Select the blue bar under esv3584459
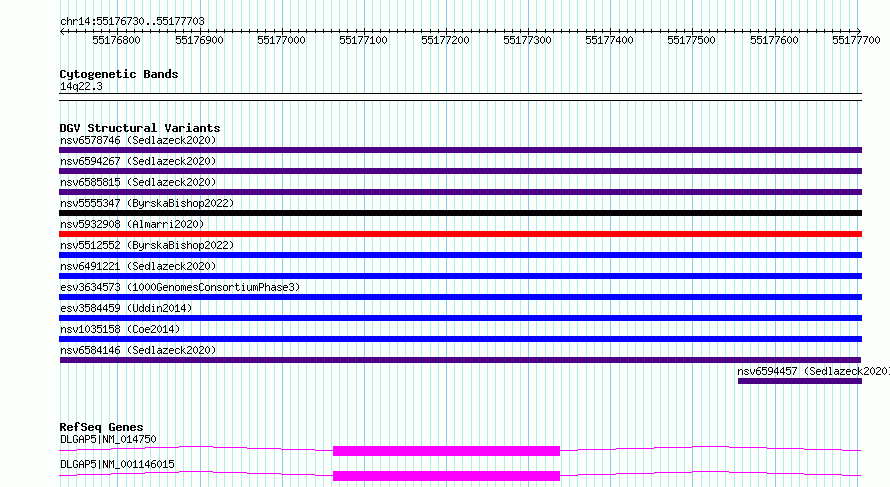890x487 pixels. tap(460, 318)
